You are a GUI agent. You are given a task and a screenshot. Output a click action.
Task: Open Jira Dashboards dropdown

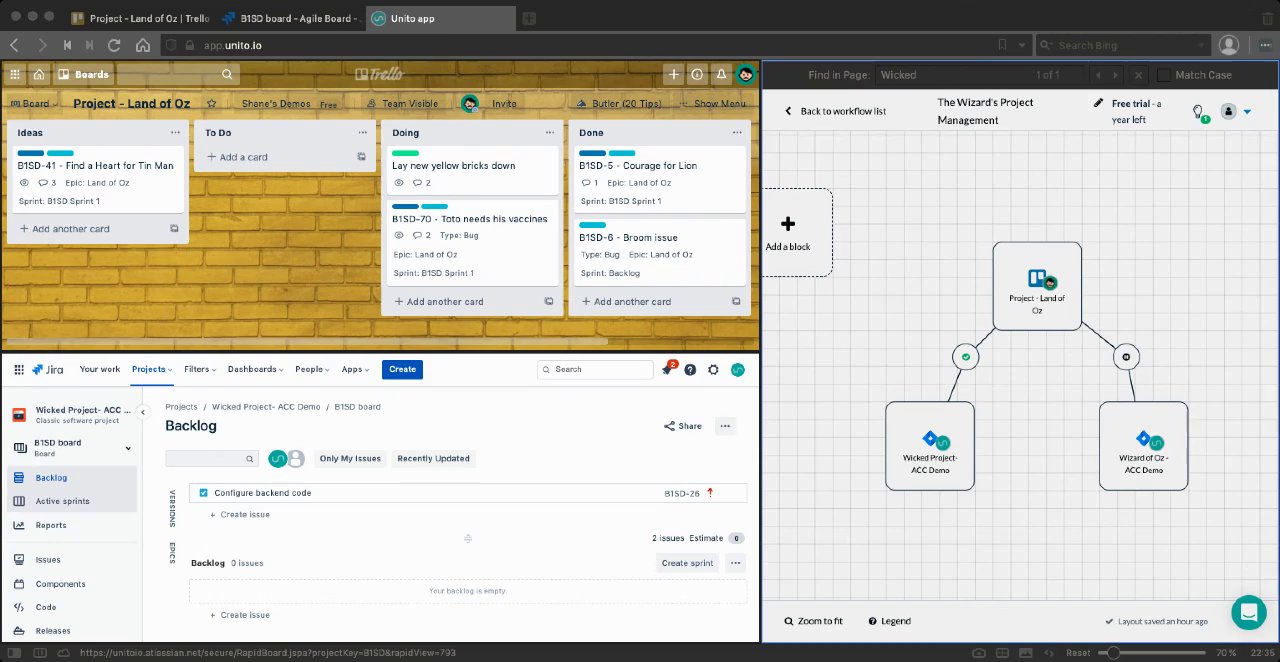coord(256,369)
